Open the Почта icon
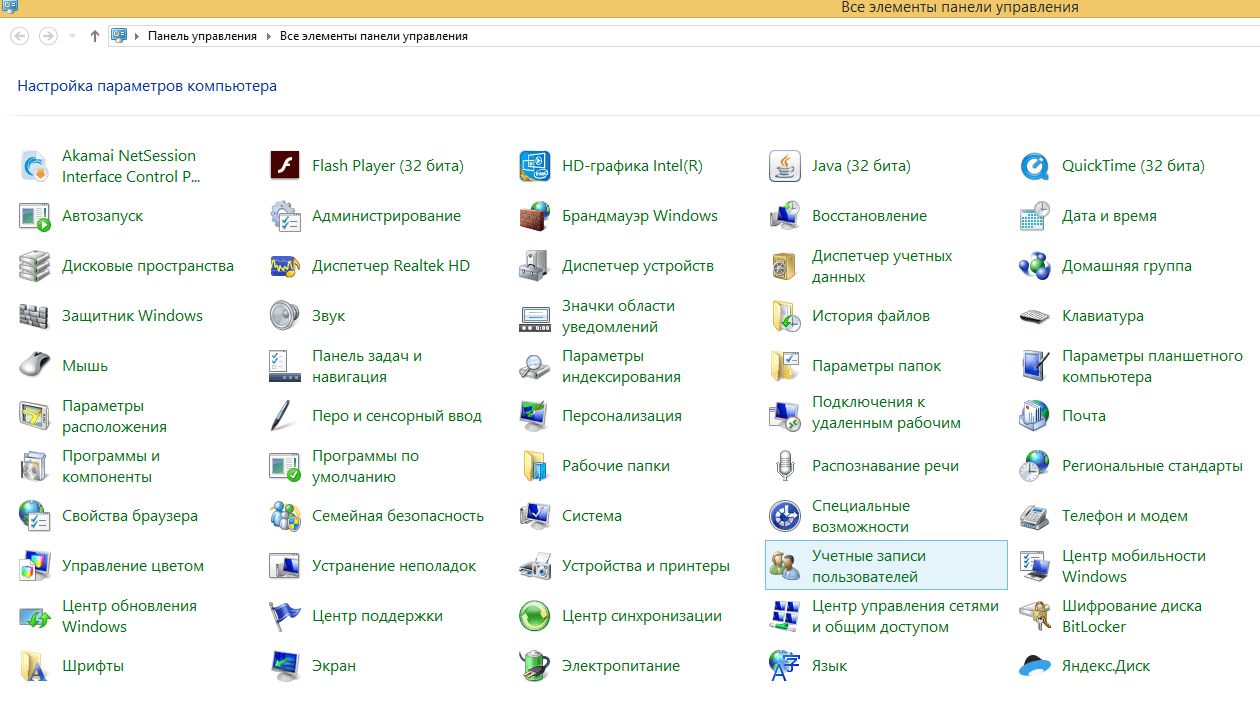 tap(1035, 416)
